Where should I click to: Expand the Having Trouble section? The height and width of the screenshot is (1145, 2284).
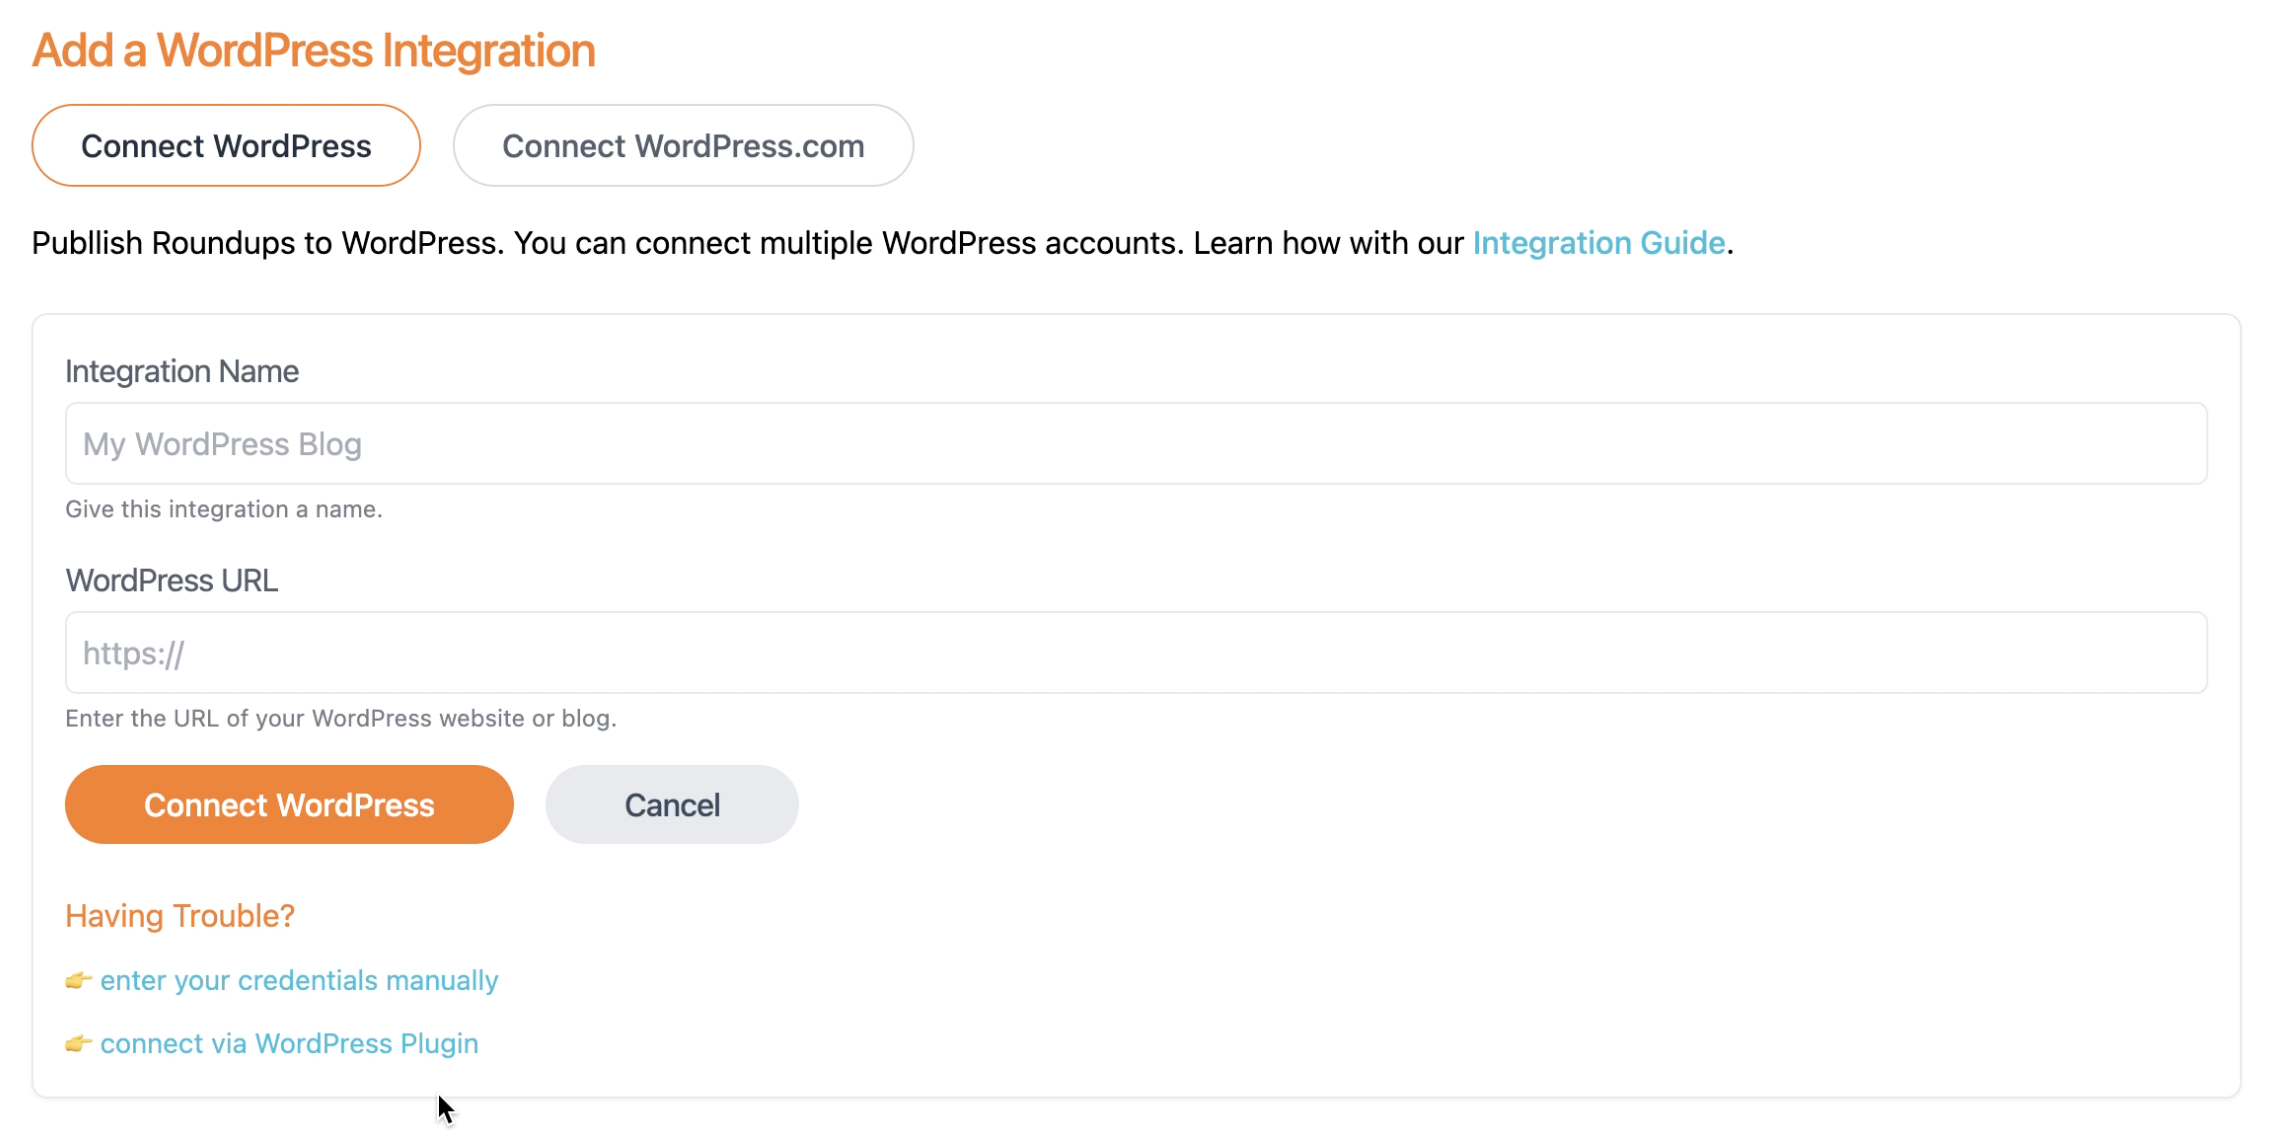[180, 916]
